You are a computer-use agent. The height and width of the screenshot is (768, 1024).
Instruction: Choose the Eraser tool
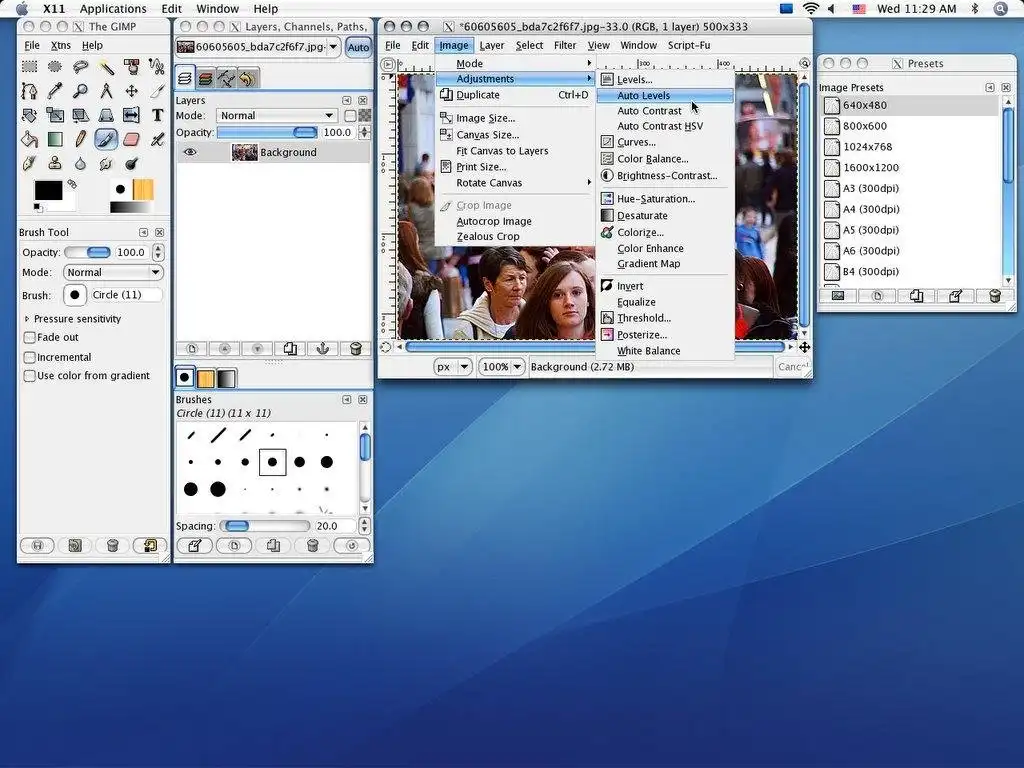131,139
